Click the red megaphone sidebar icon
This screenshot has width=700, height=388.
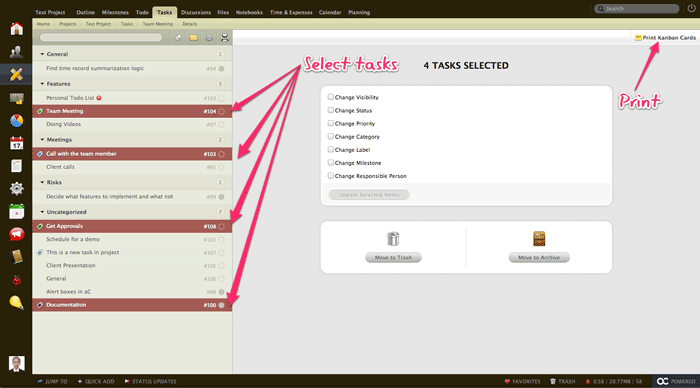tap(17, 234)
